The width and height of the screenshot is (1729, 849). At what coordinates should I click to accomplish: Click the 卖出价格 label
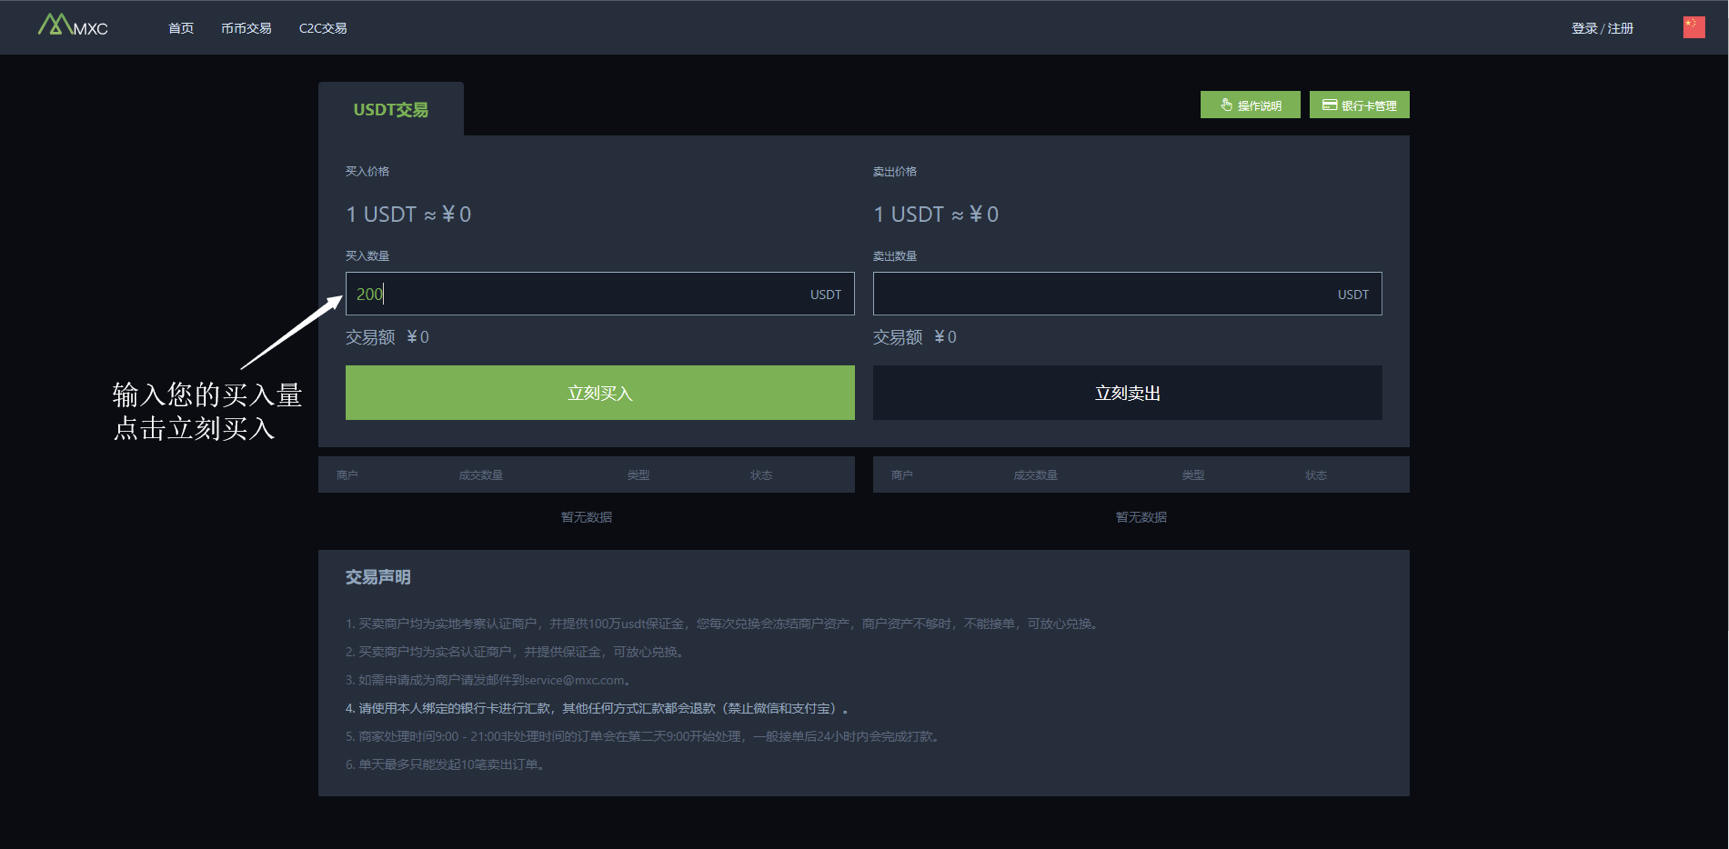tap(895, 171)
